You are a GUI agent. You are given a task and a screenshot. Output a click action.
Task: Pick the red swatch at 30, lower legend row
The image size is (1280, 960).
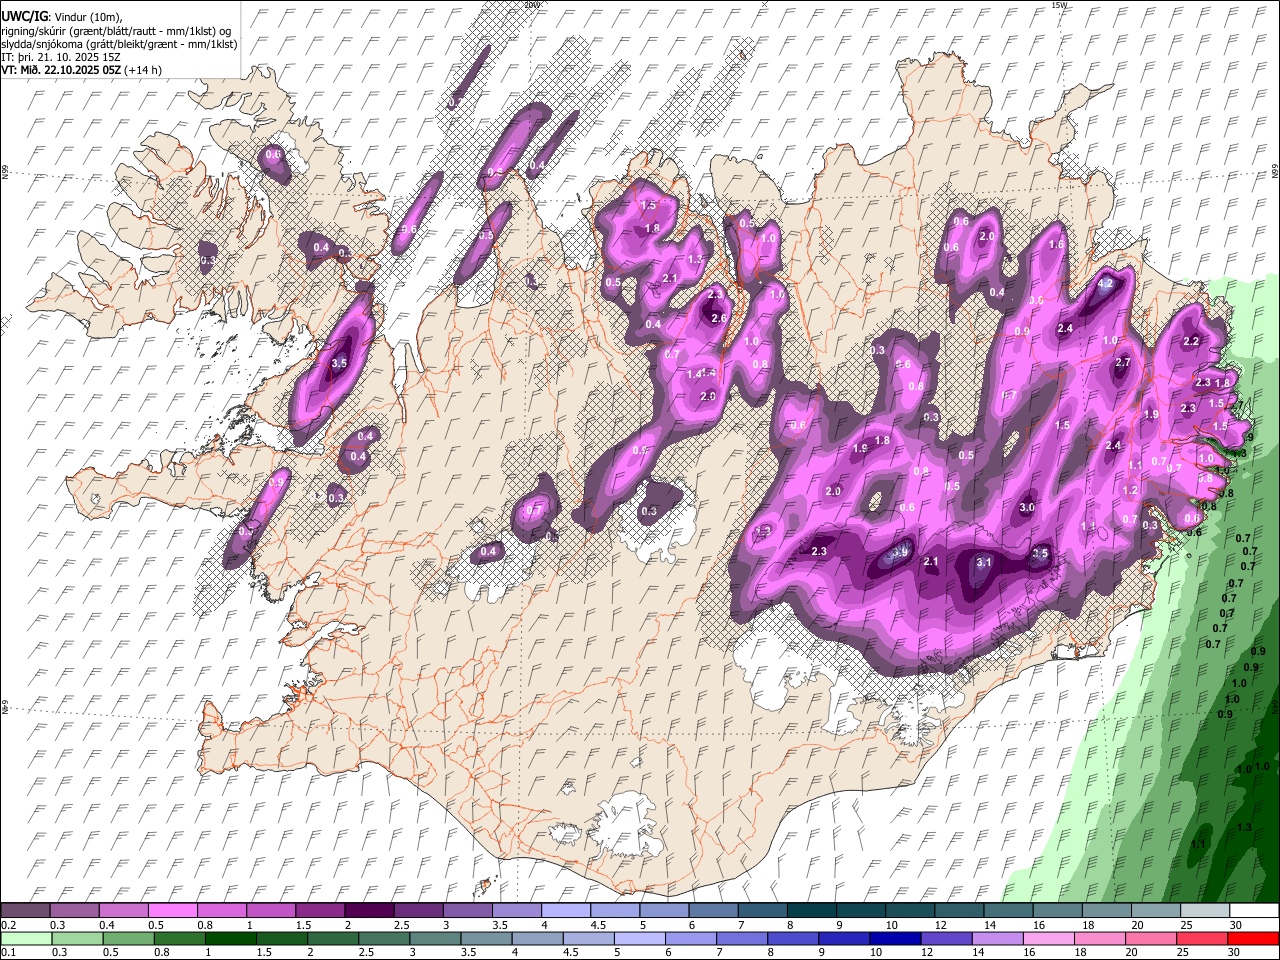coord(1253,938)
